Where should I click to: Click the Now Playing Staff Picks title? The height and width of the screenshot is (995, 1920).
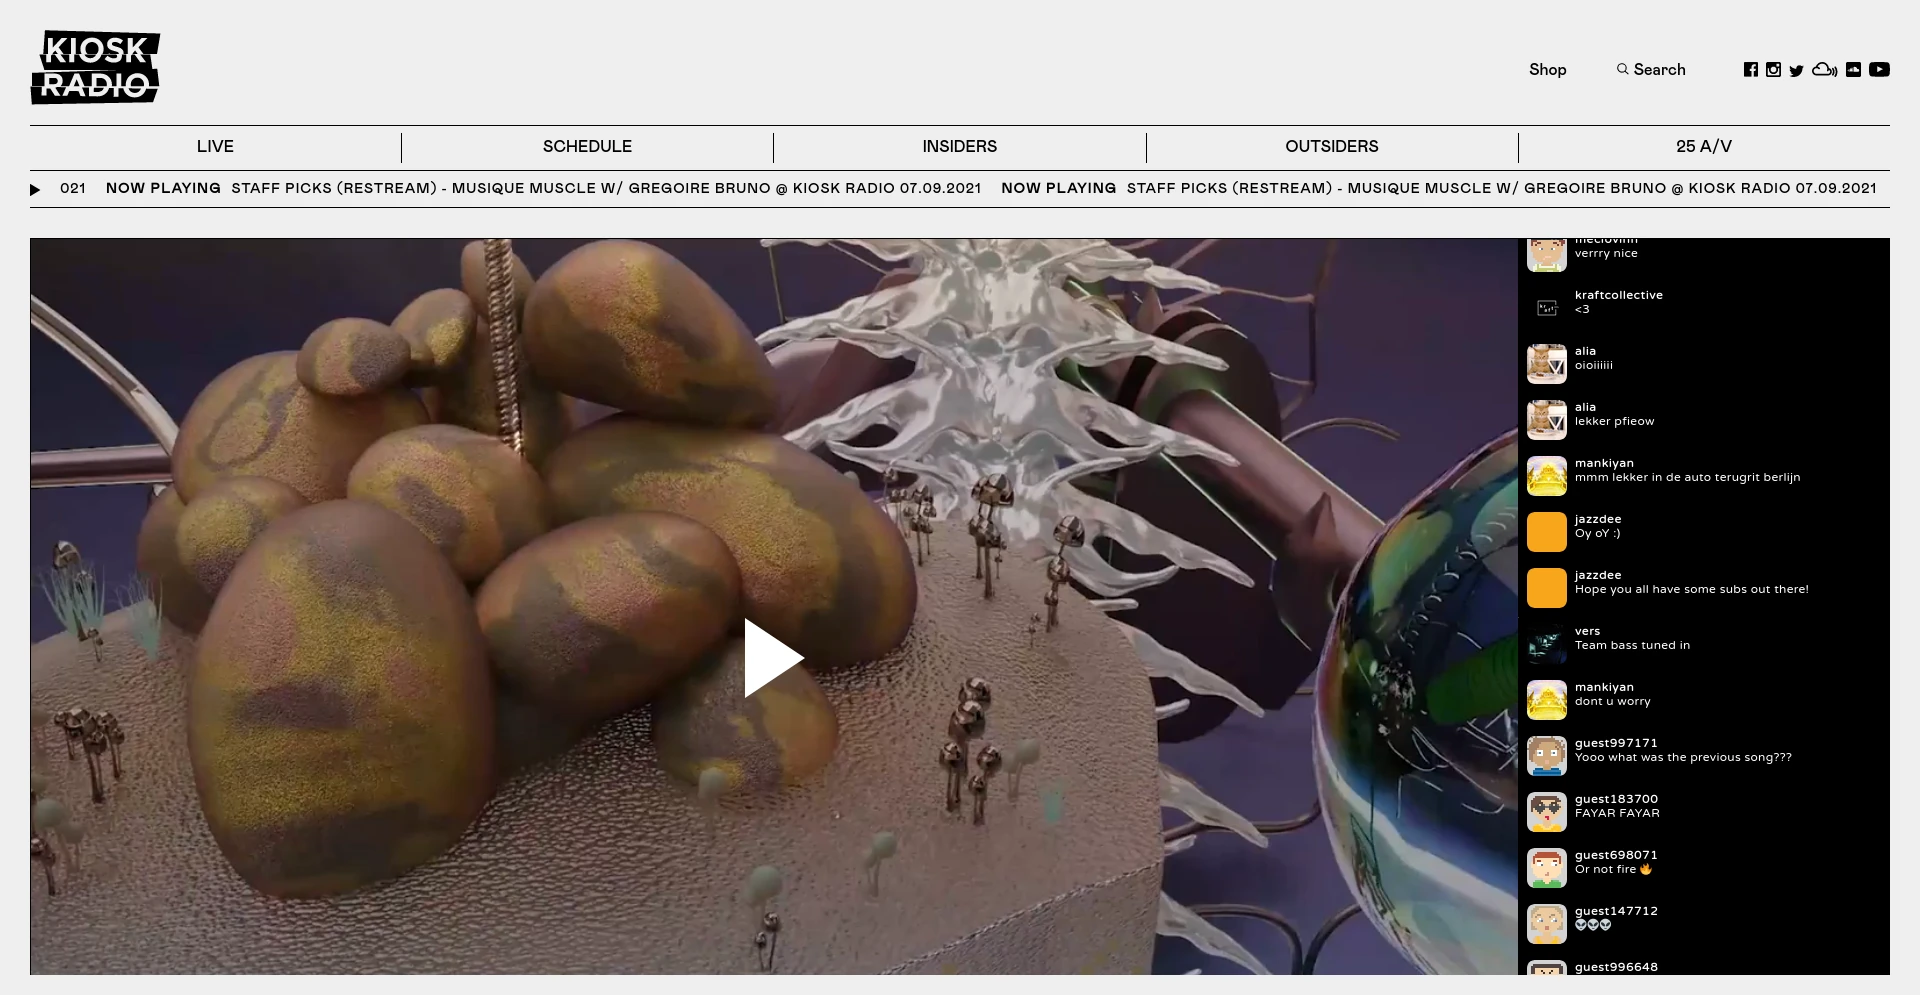click(605, 189)
